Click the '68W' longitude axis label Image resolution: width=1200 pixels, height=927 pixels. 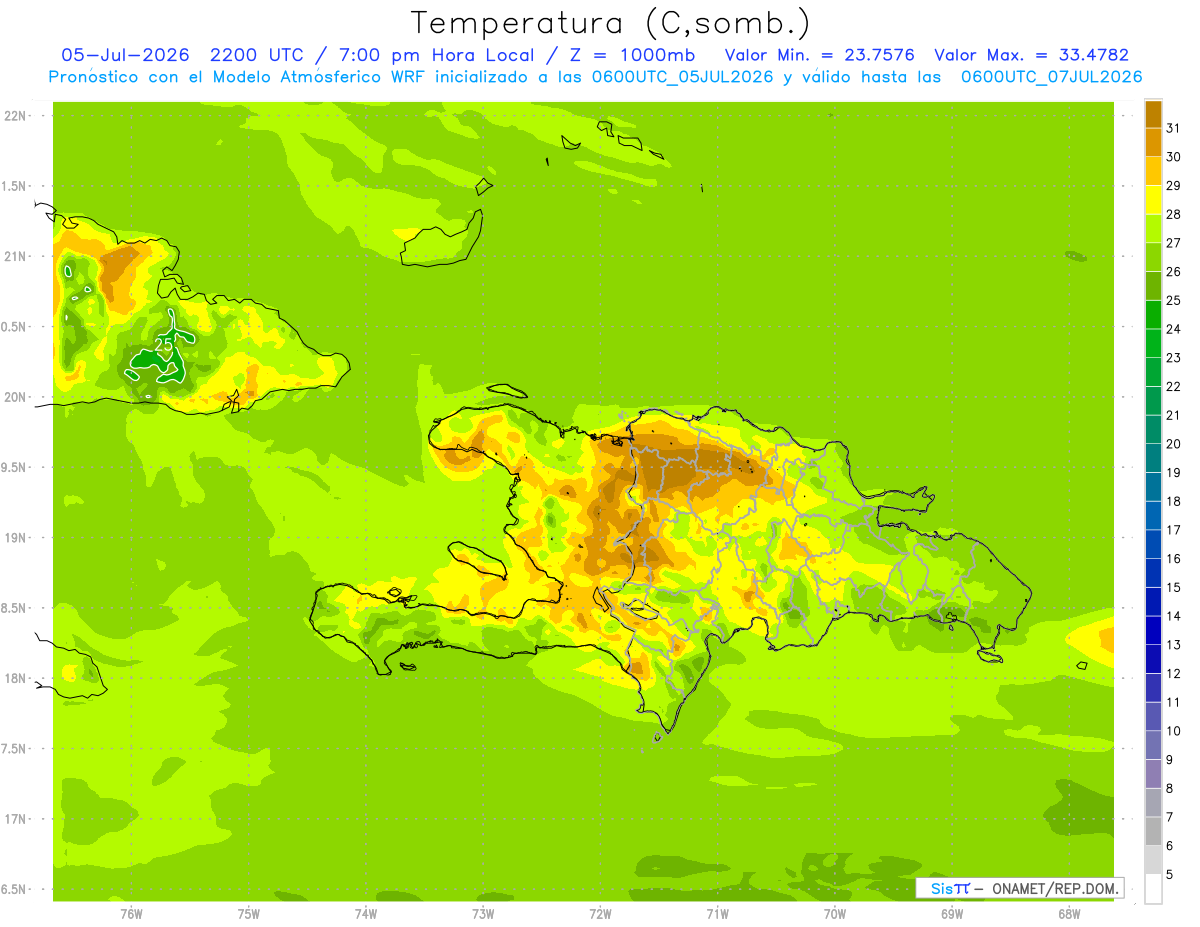1068,913
